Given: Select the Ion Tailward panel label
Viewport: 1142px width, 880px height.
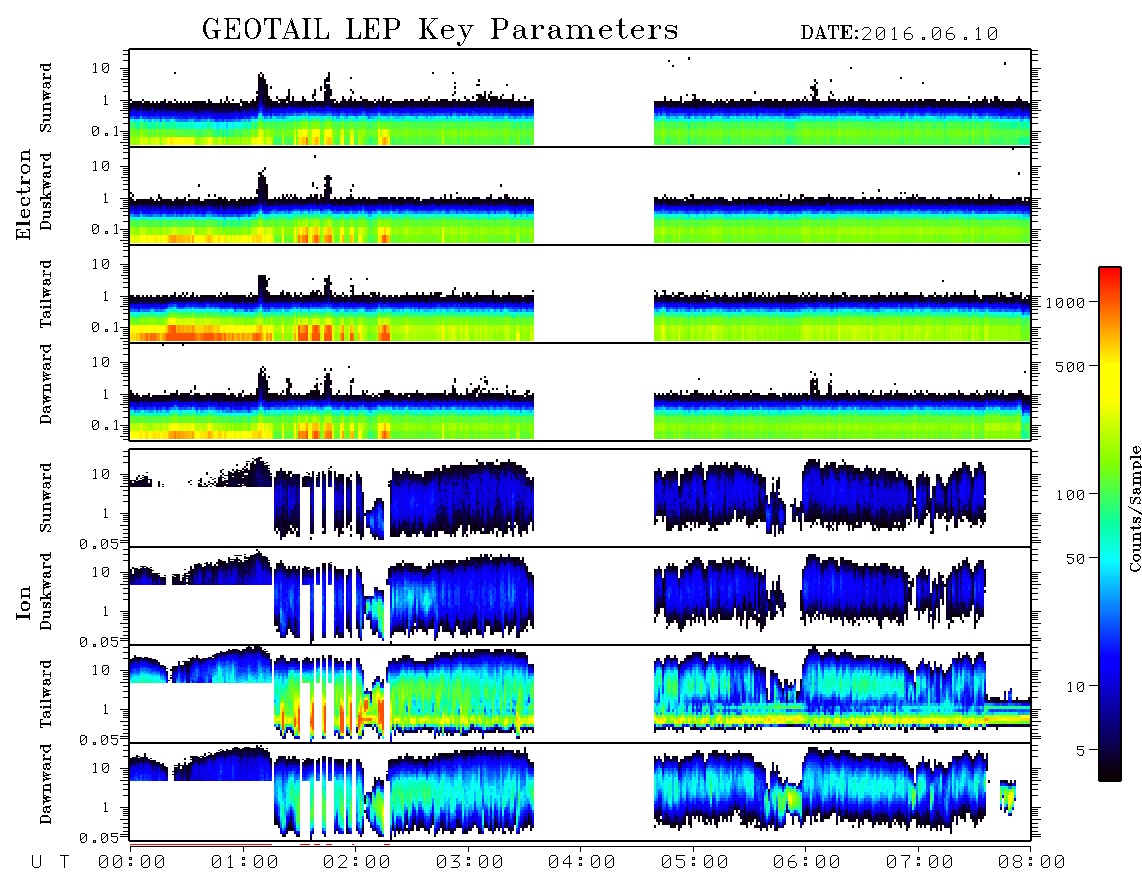Looking at the screenshot, I should pos(46,694).
